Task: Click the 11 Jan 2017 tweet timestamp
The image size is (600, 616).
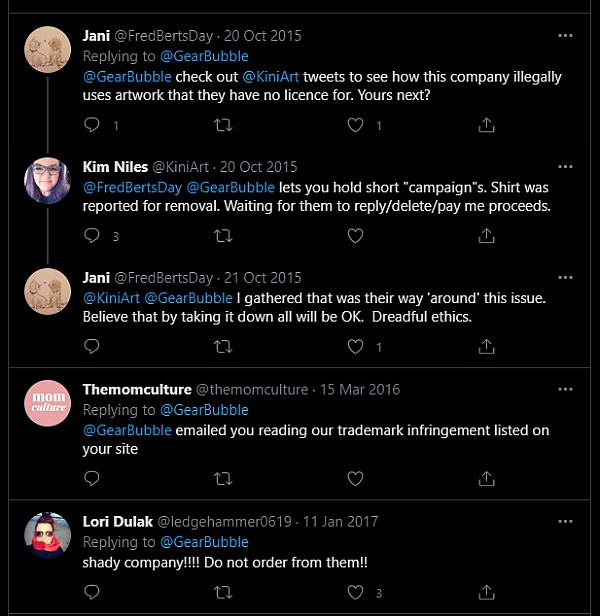Action: (x=342, y=521)
